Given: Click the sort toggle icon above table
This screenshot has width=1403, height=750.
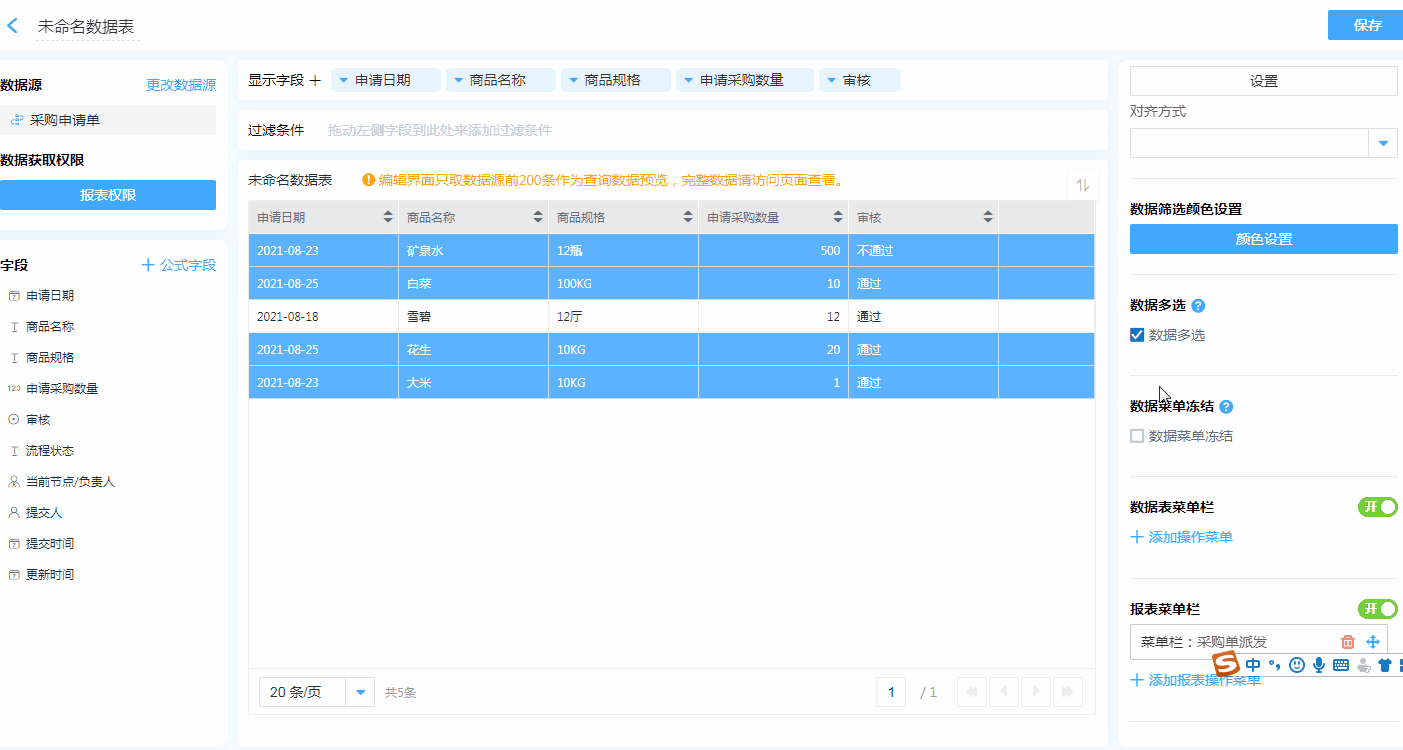Looking at the screenshot, I should [x=1082, y=185].
